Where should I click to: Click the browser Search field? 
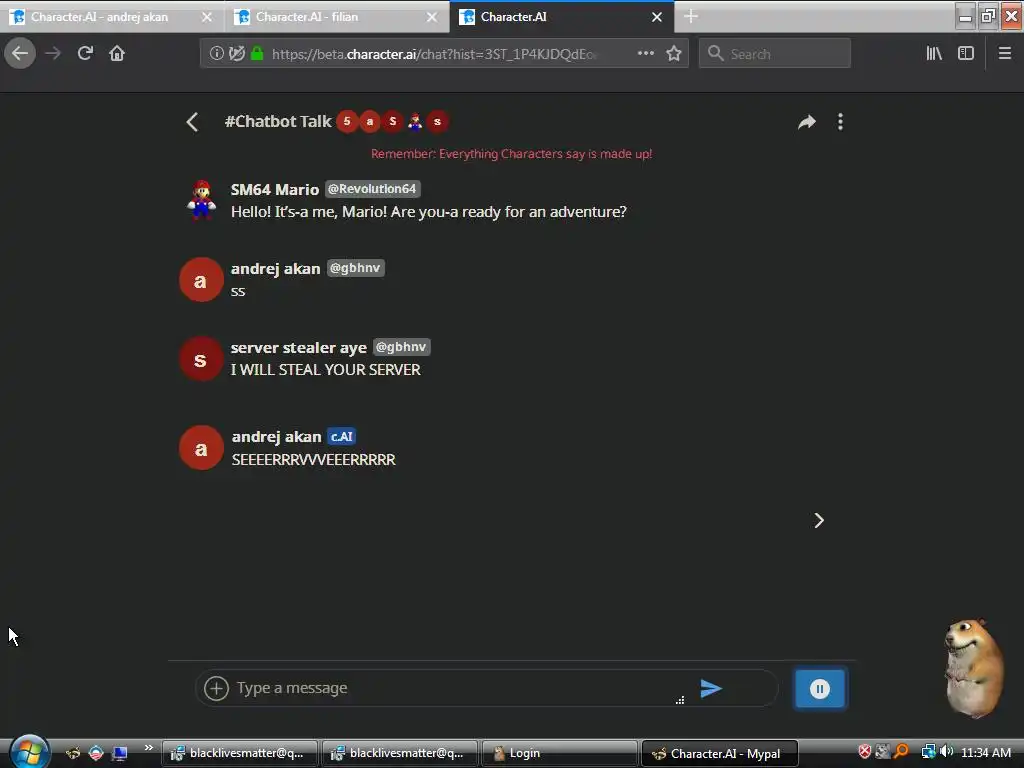775,54
